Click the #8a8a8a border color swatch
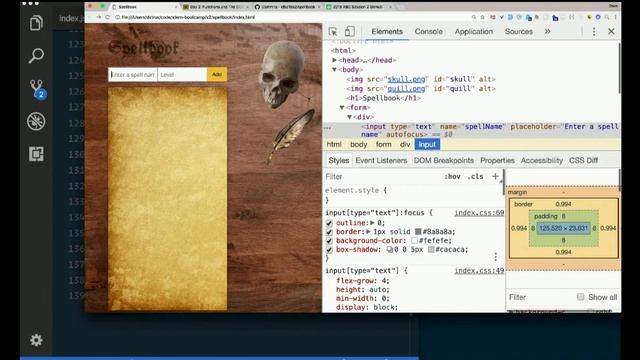The width and height of the screenshot is (640, 360). tap(418, 231)
